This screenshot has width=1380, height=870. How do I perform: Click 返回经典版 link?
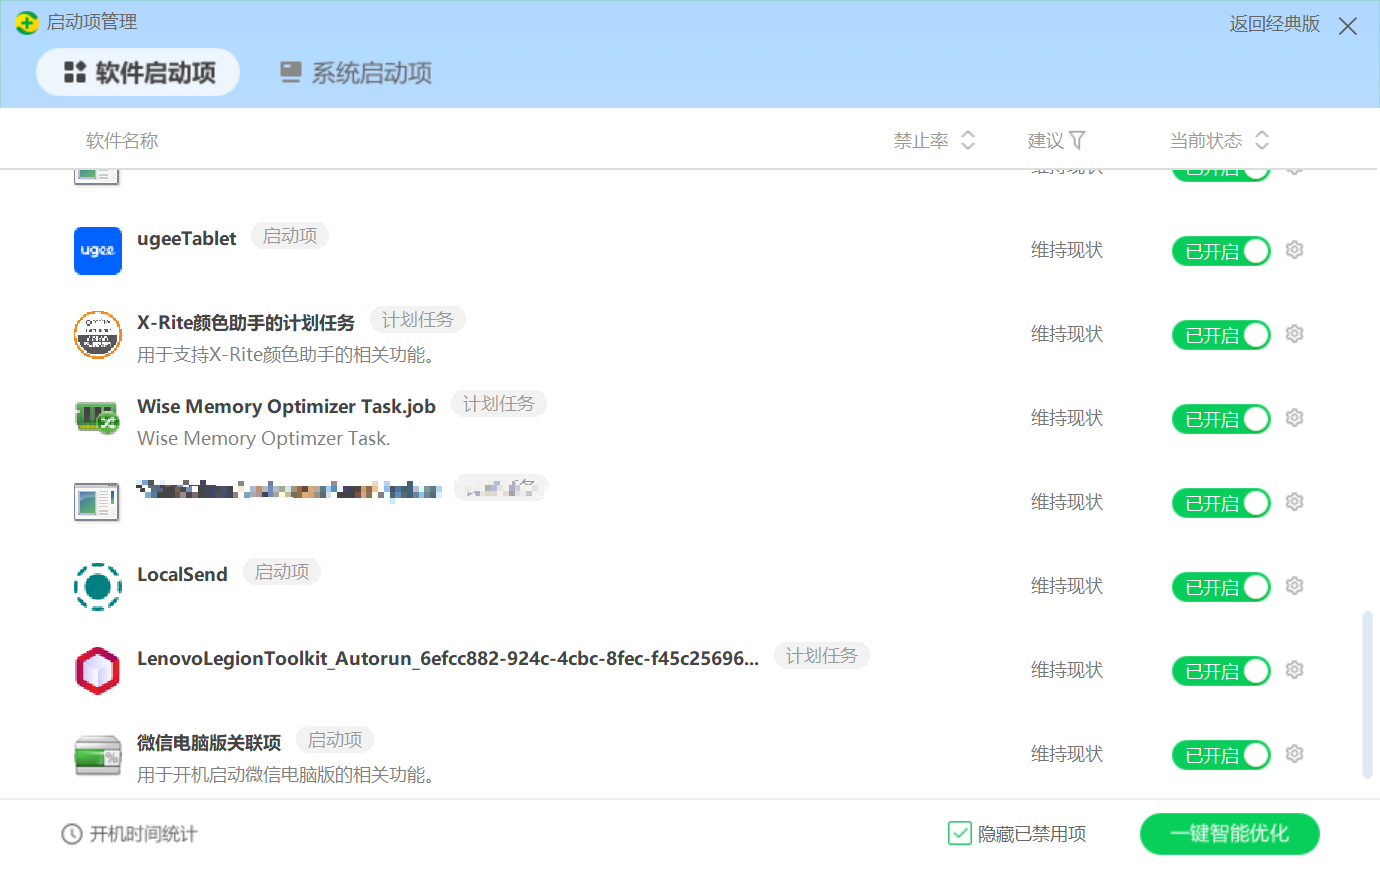(1275, 24)
